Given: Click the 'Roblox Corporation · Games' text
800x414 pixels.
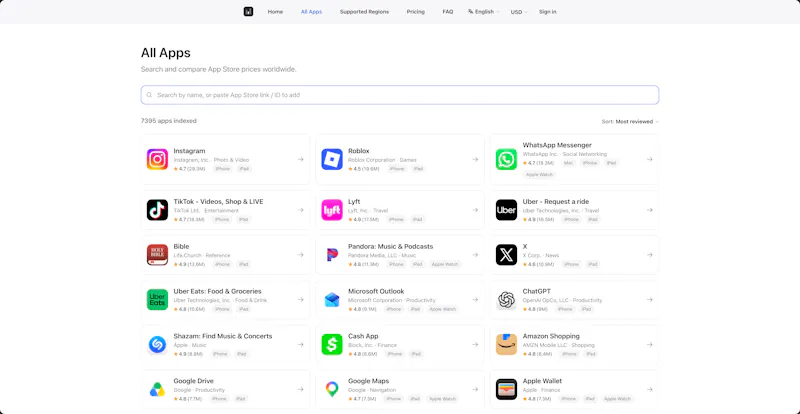Looking at the screenshot, I should 382,160.
